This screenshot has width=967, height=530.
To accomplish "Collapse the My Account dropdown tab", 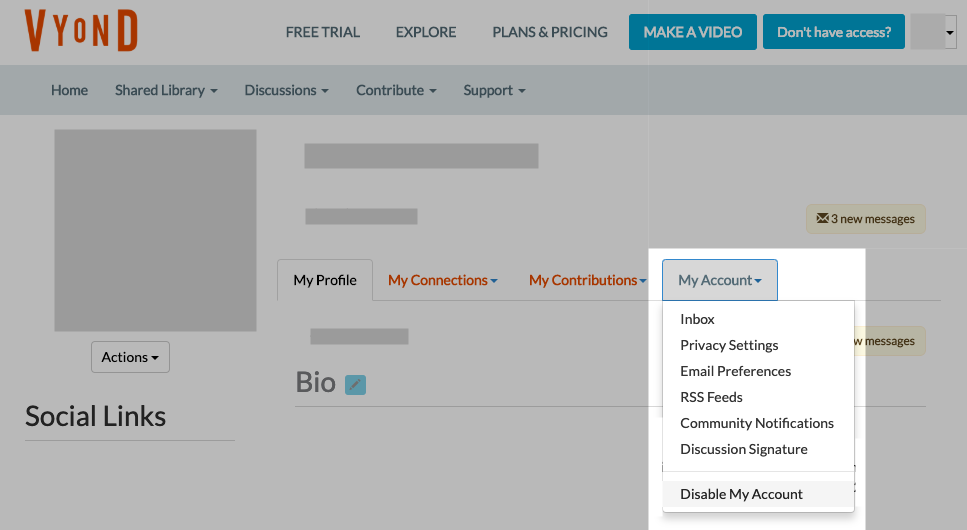I will (720, 280).
